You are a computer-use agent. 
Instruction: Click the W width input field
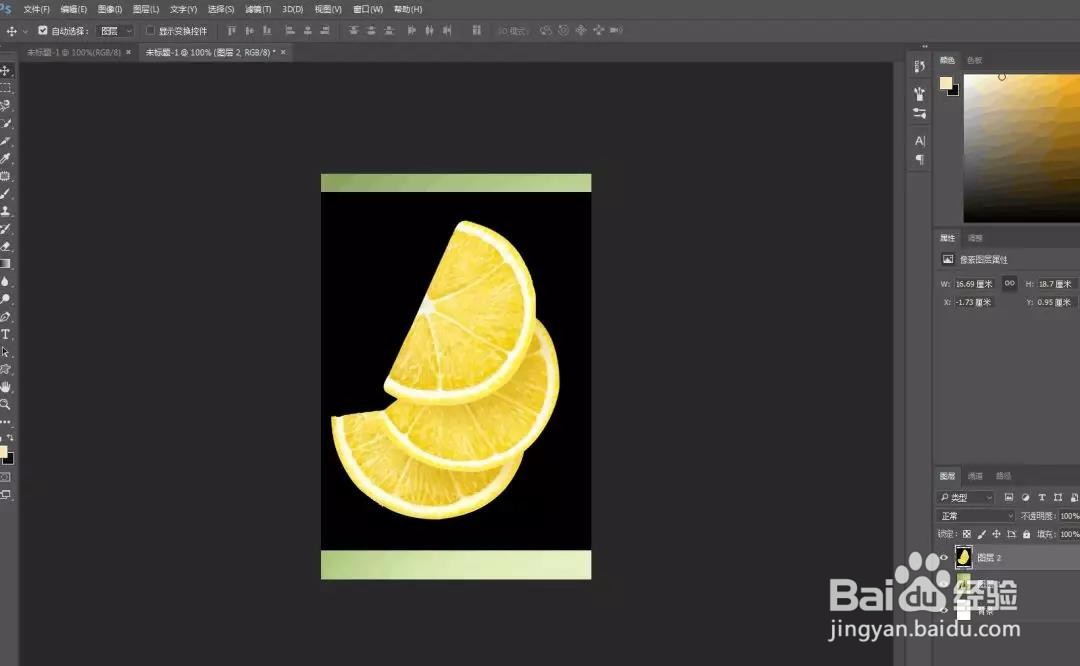click(975, 284)
